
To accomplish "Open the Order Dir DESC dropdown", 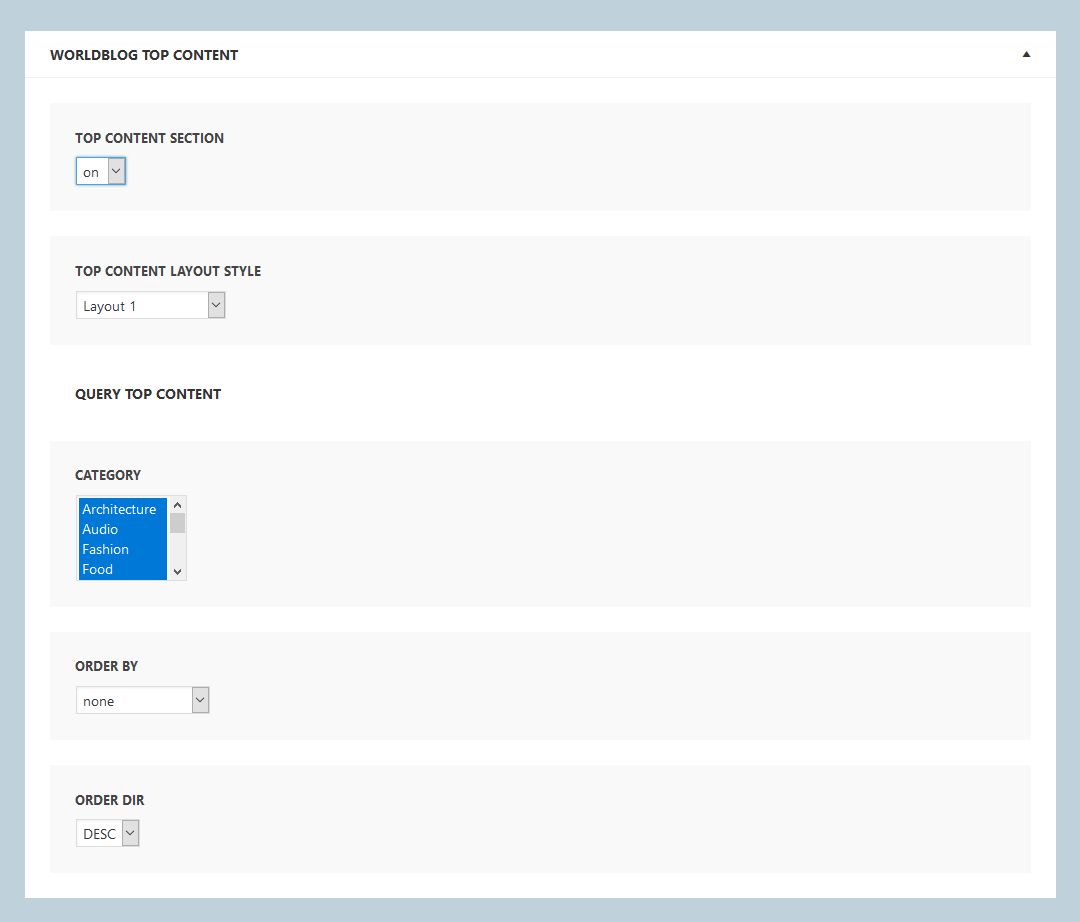I will tap(107, 833).
